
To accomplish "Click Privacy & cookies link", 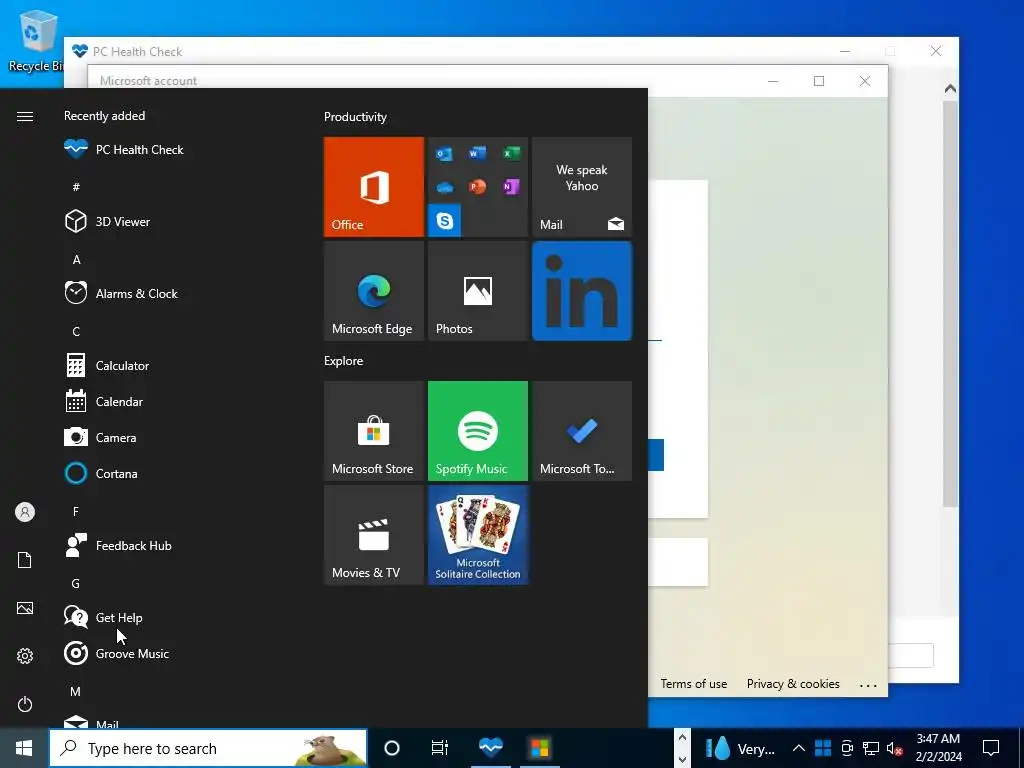I will coord(793,684).
